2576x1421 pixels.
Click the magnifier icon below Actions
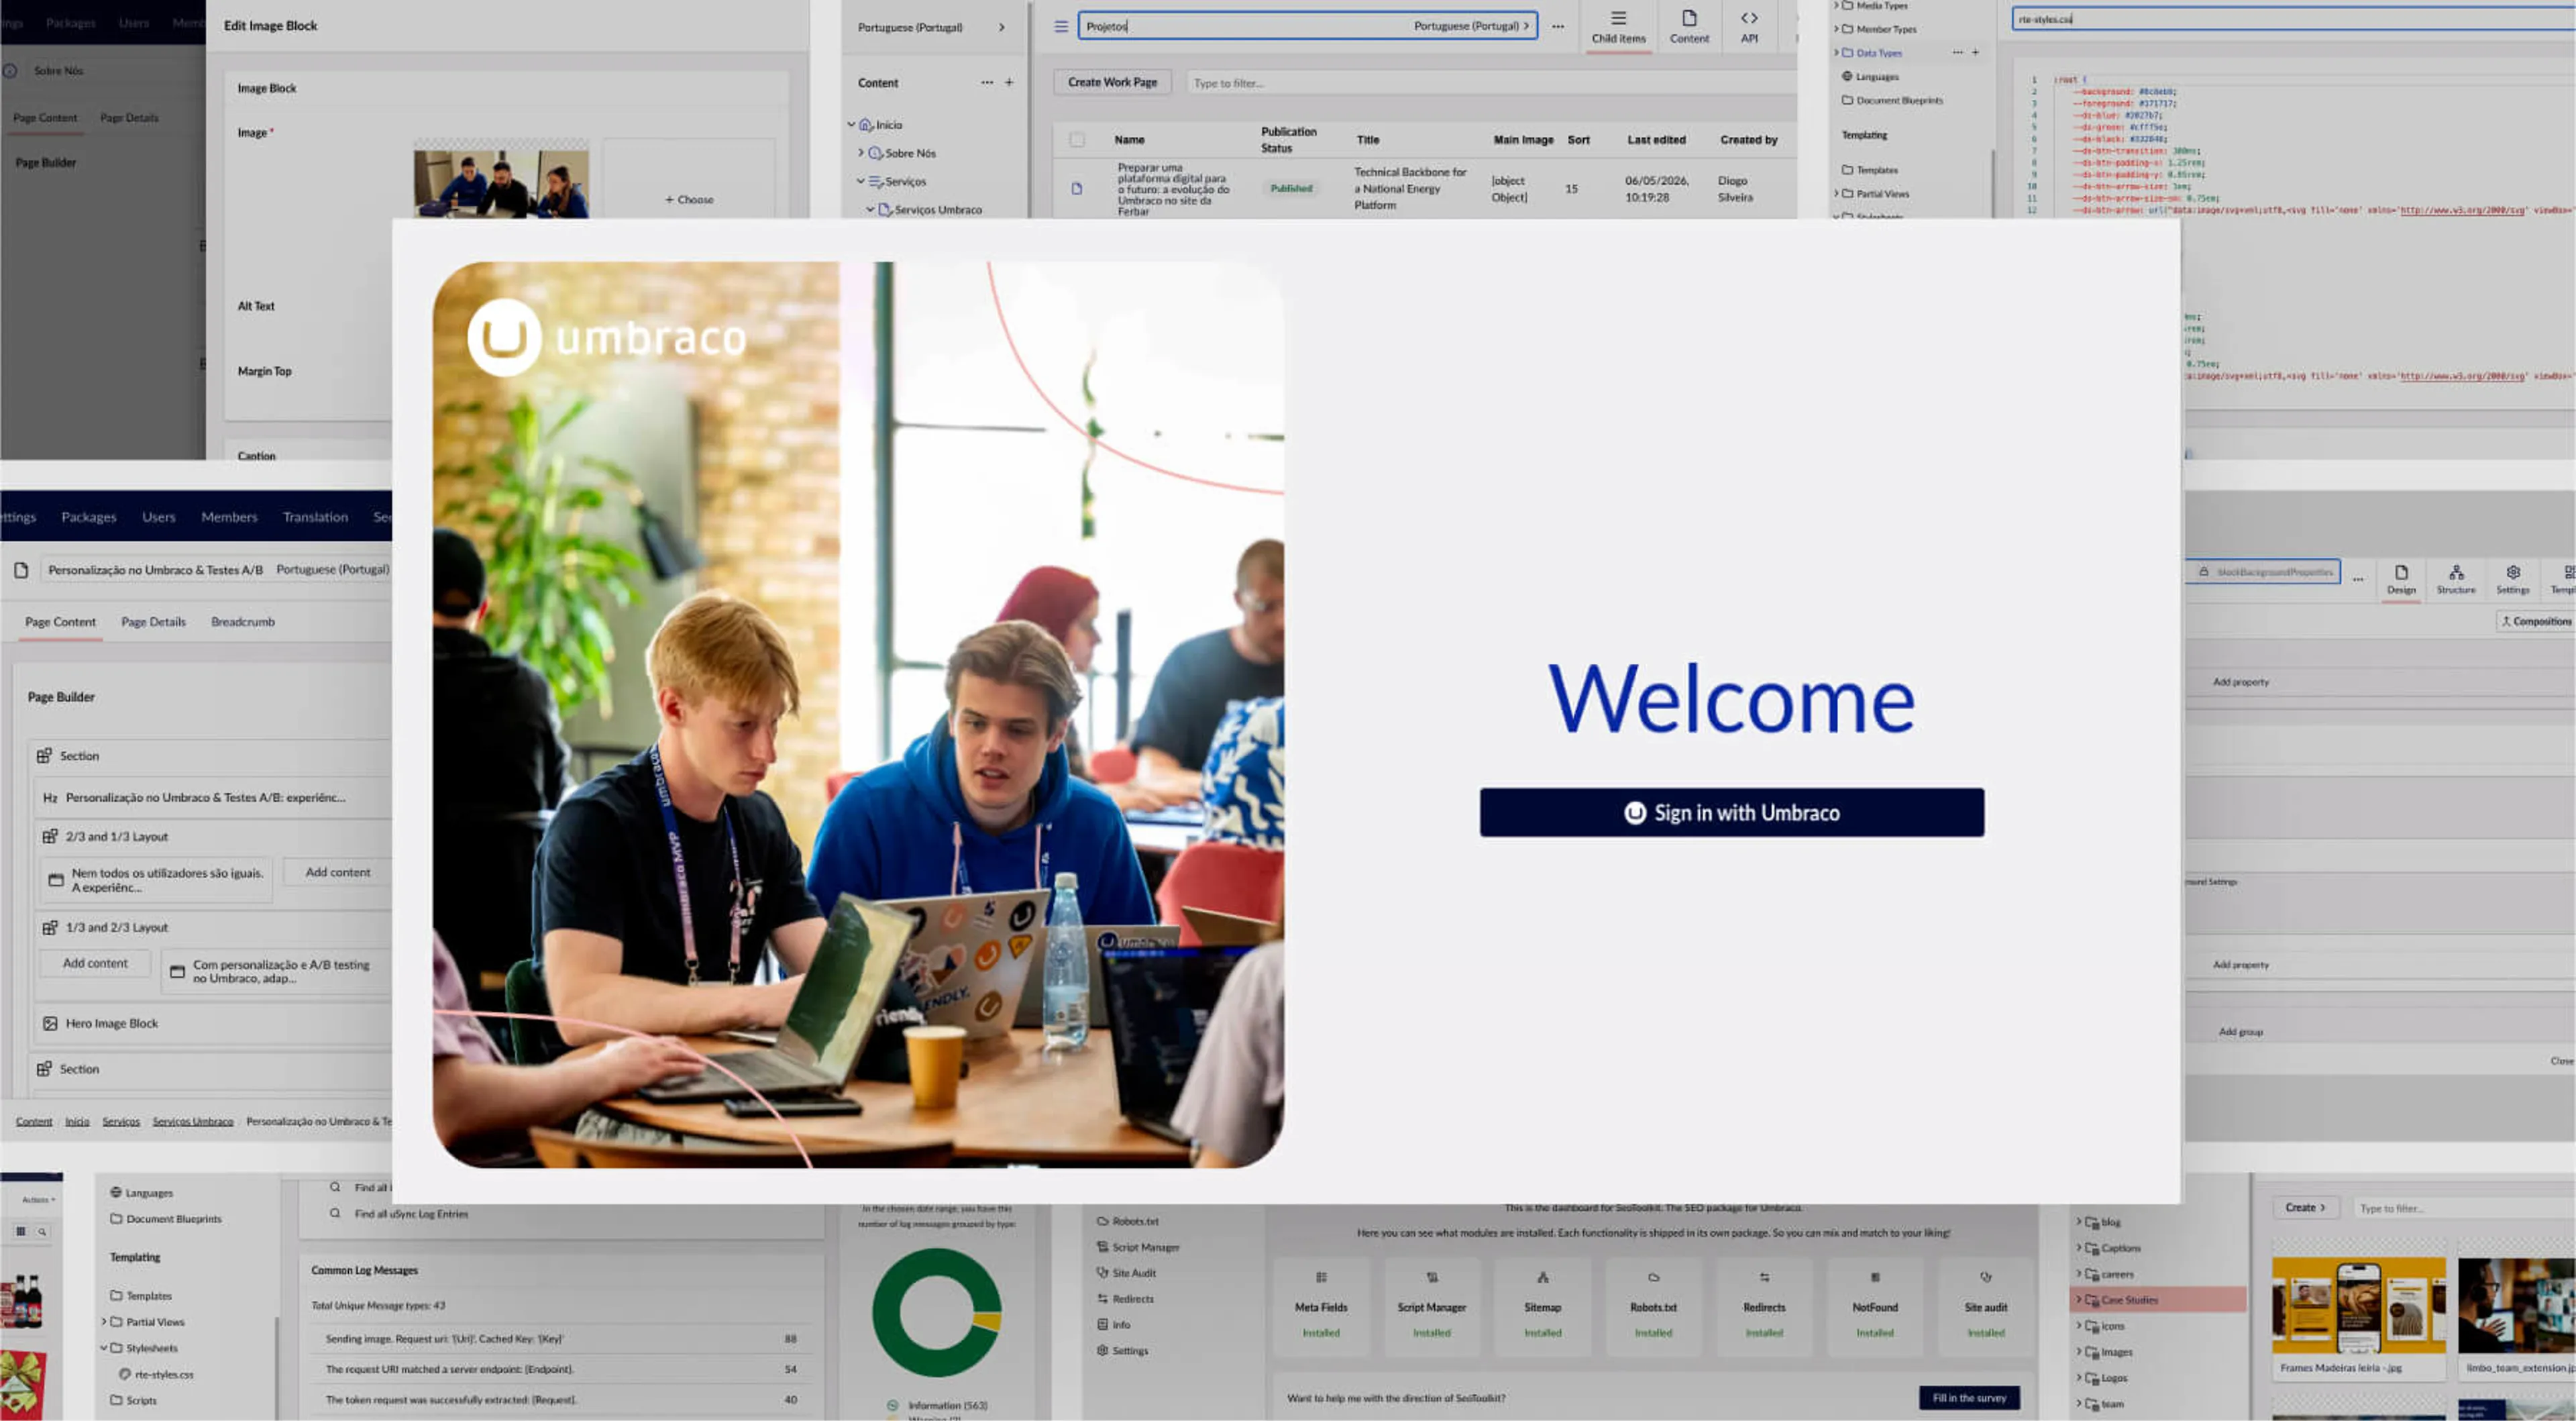[42, 1231]
